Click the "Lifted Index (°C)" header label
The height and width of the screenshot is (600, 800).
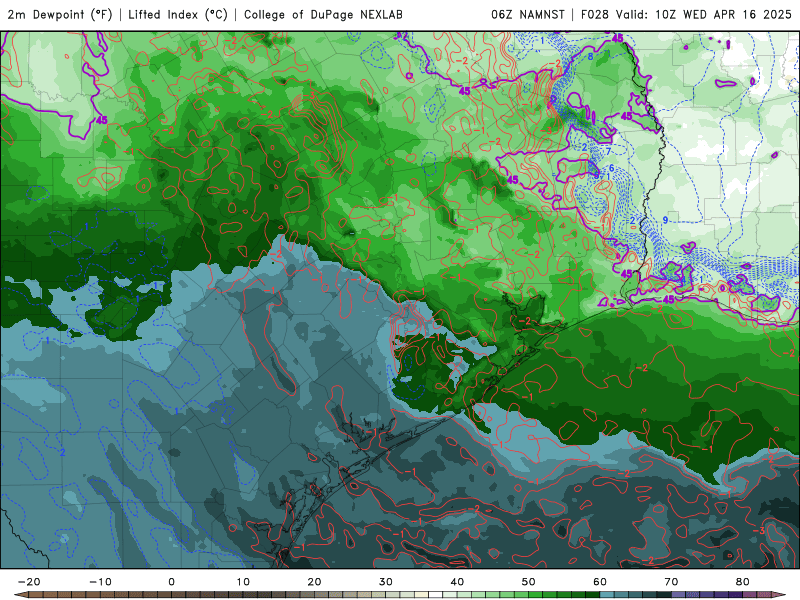pos(178,14)
